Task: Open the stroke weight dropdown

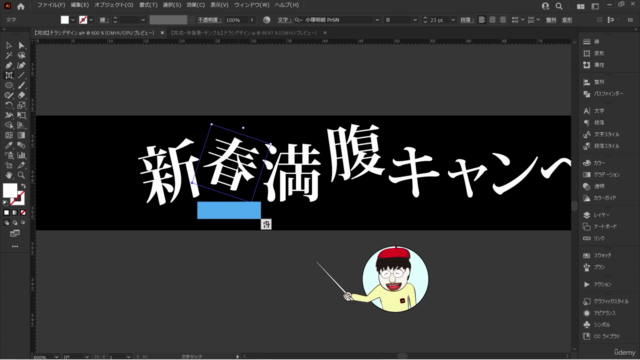Action: coord(143,20)
